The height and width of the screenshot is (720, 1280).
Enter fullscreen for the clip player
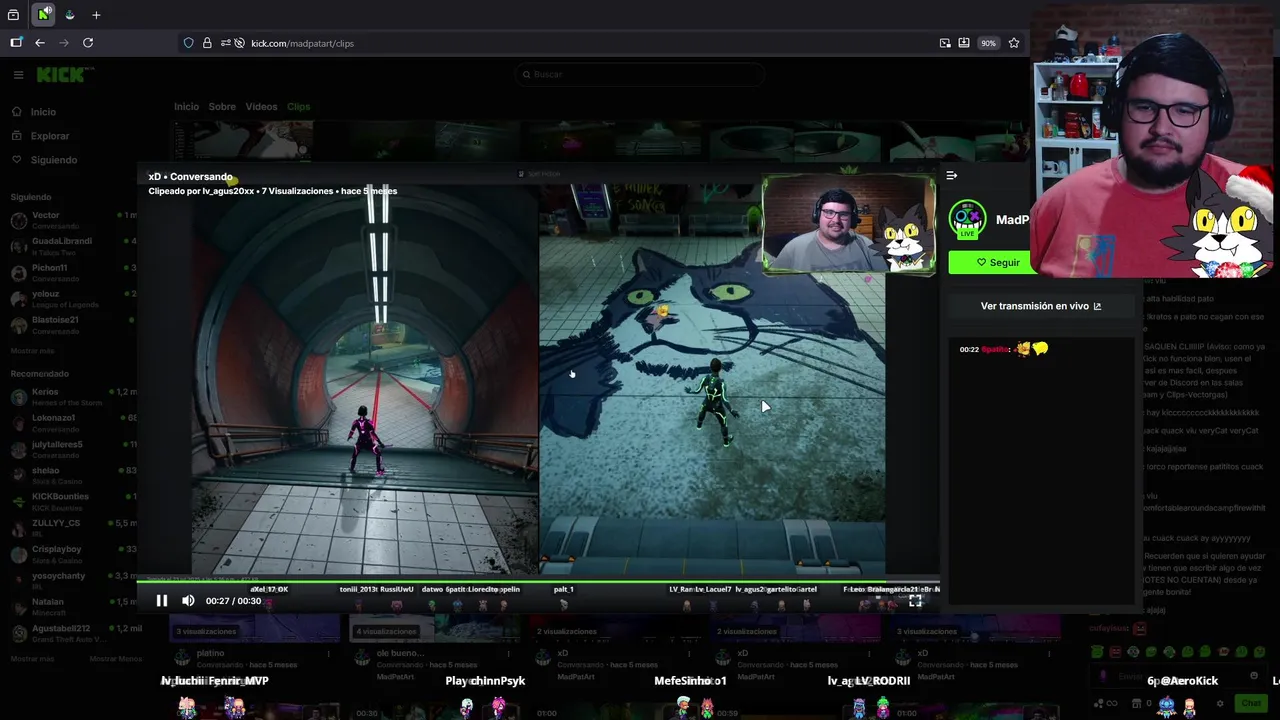click(x=915, y=601)
